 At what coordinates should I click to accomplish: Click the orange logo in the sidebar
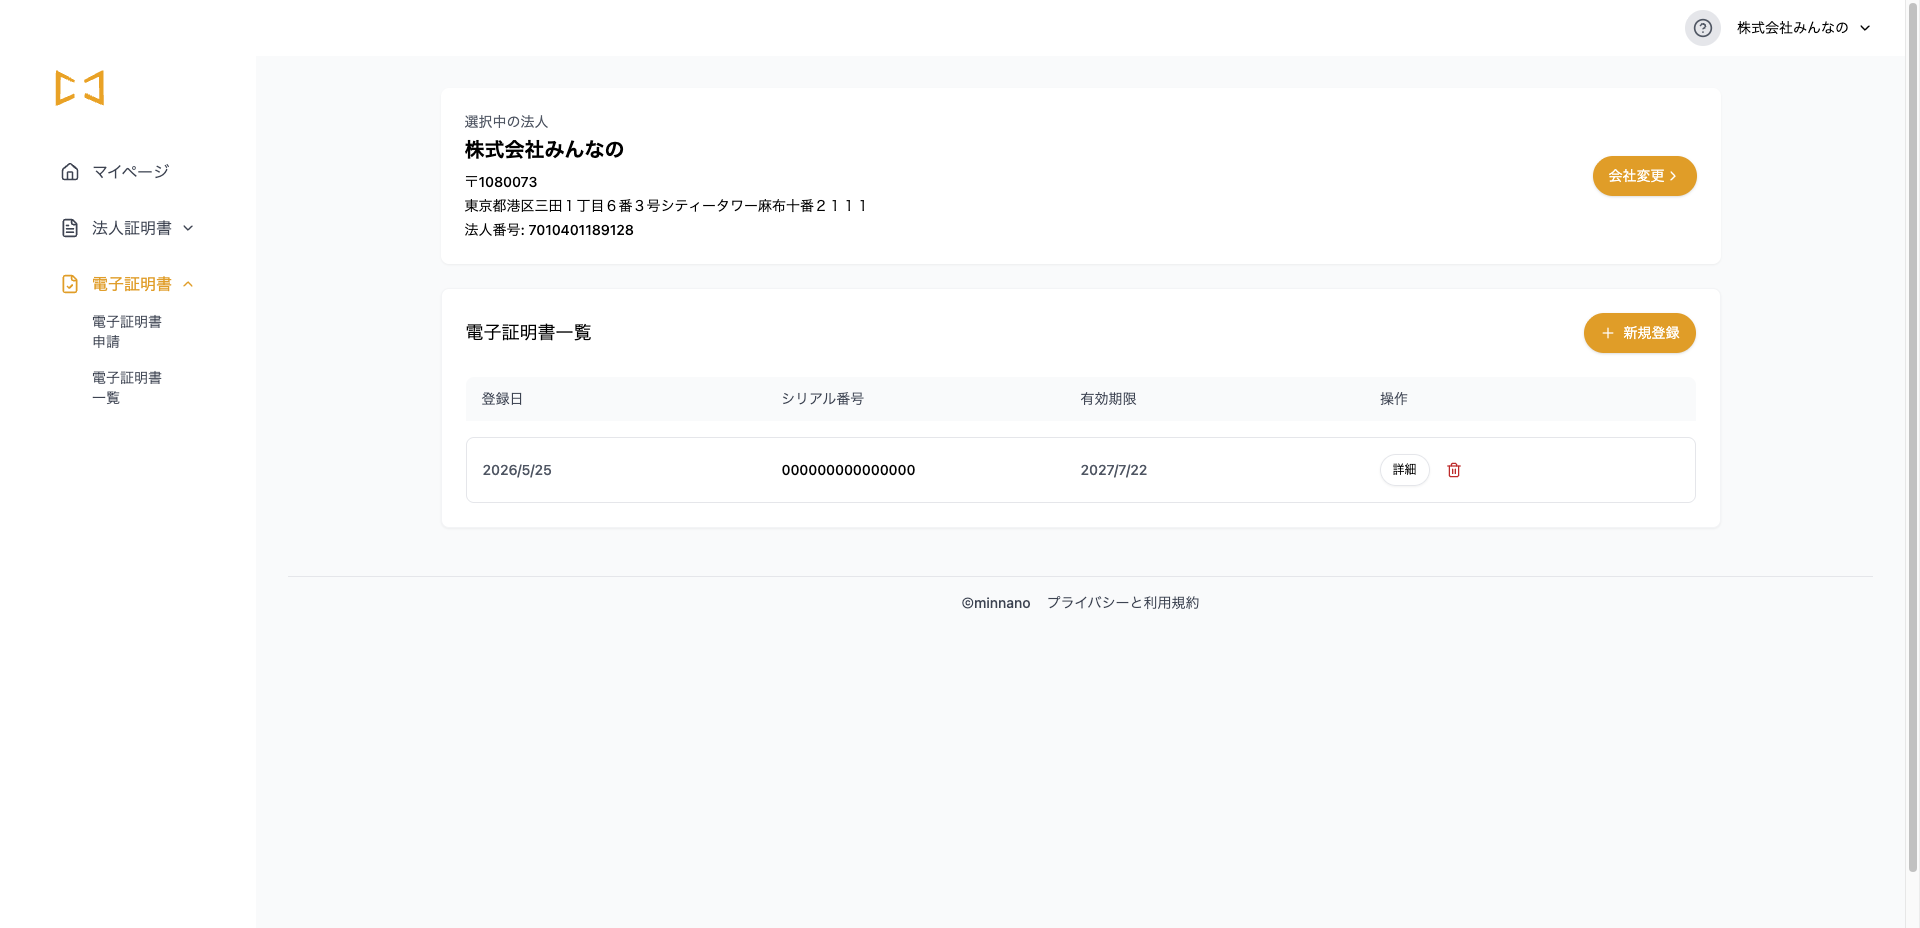(x=80, y=88)
